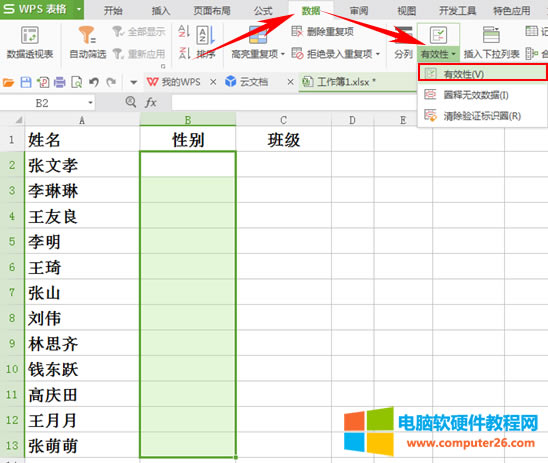Click the undo arrow icon
Screen dimensions: 548x463
(94, 82)
